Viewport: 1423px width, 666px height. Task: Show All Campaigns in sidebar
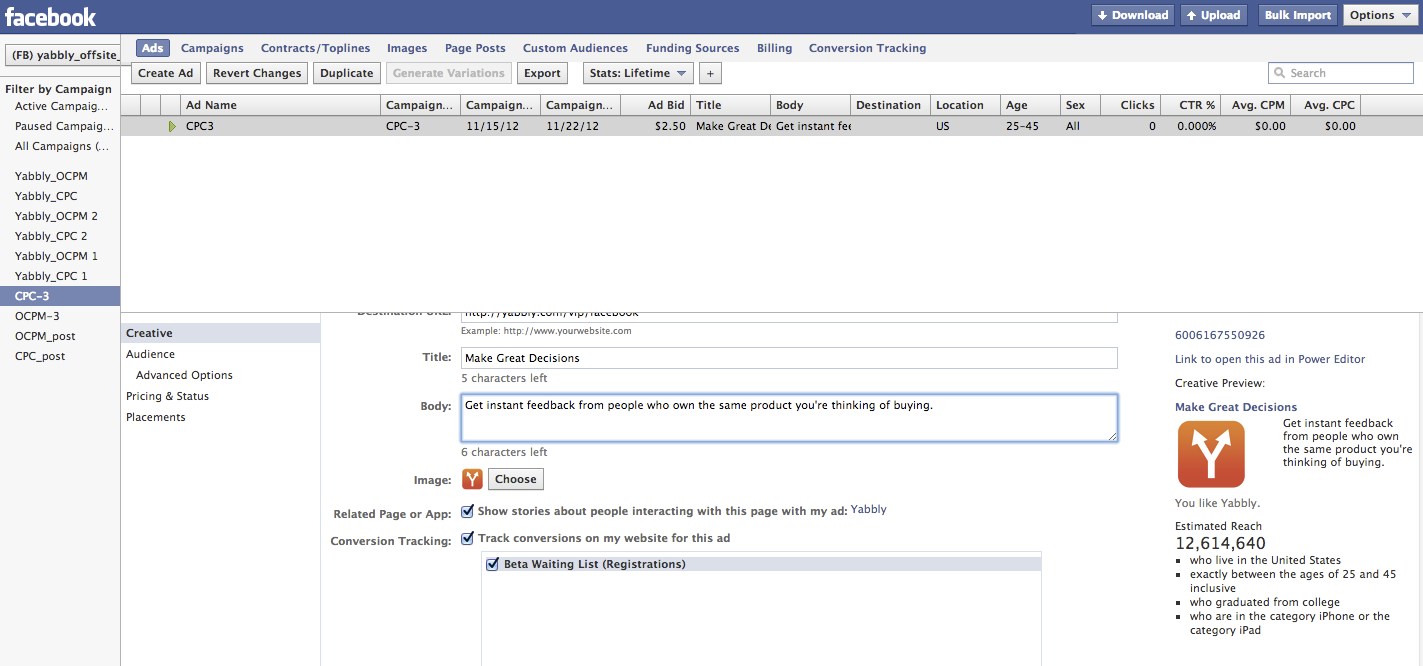(x=60, y=146)
